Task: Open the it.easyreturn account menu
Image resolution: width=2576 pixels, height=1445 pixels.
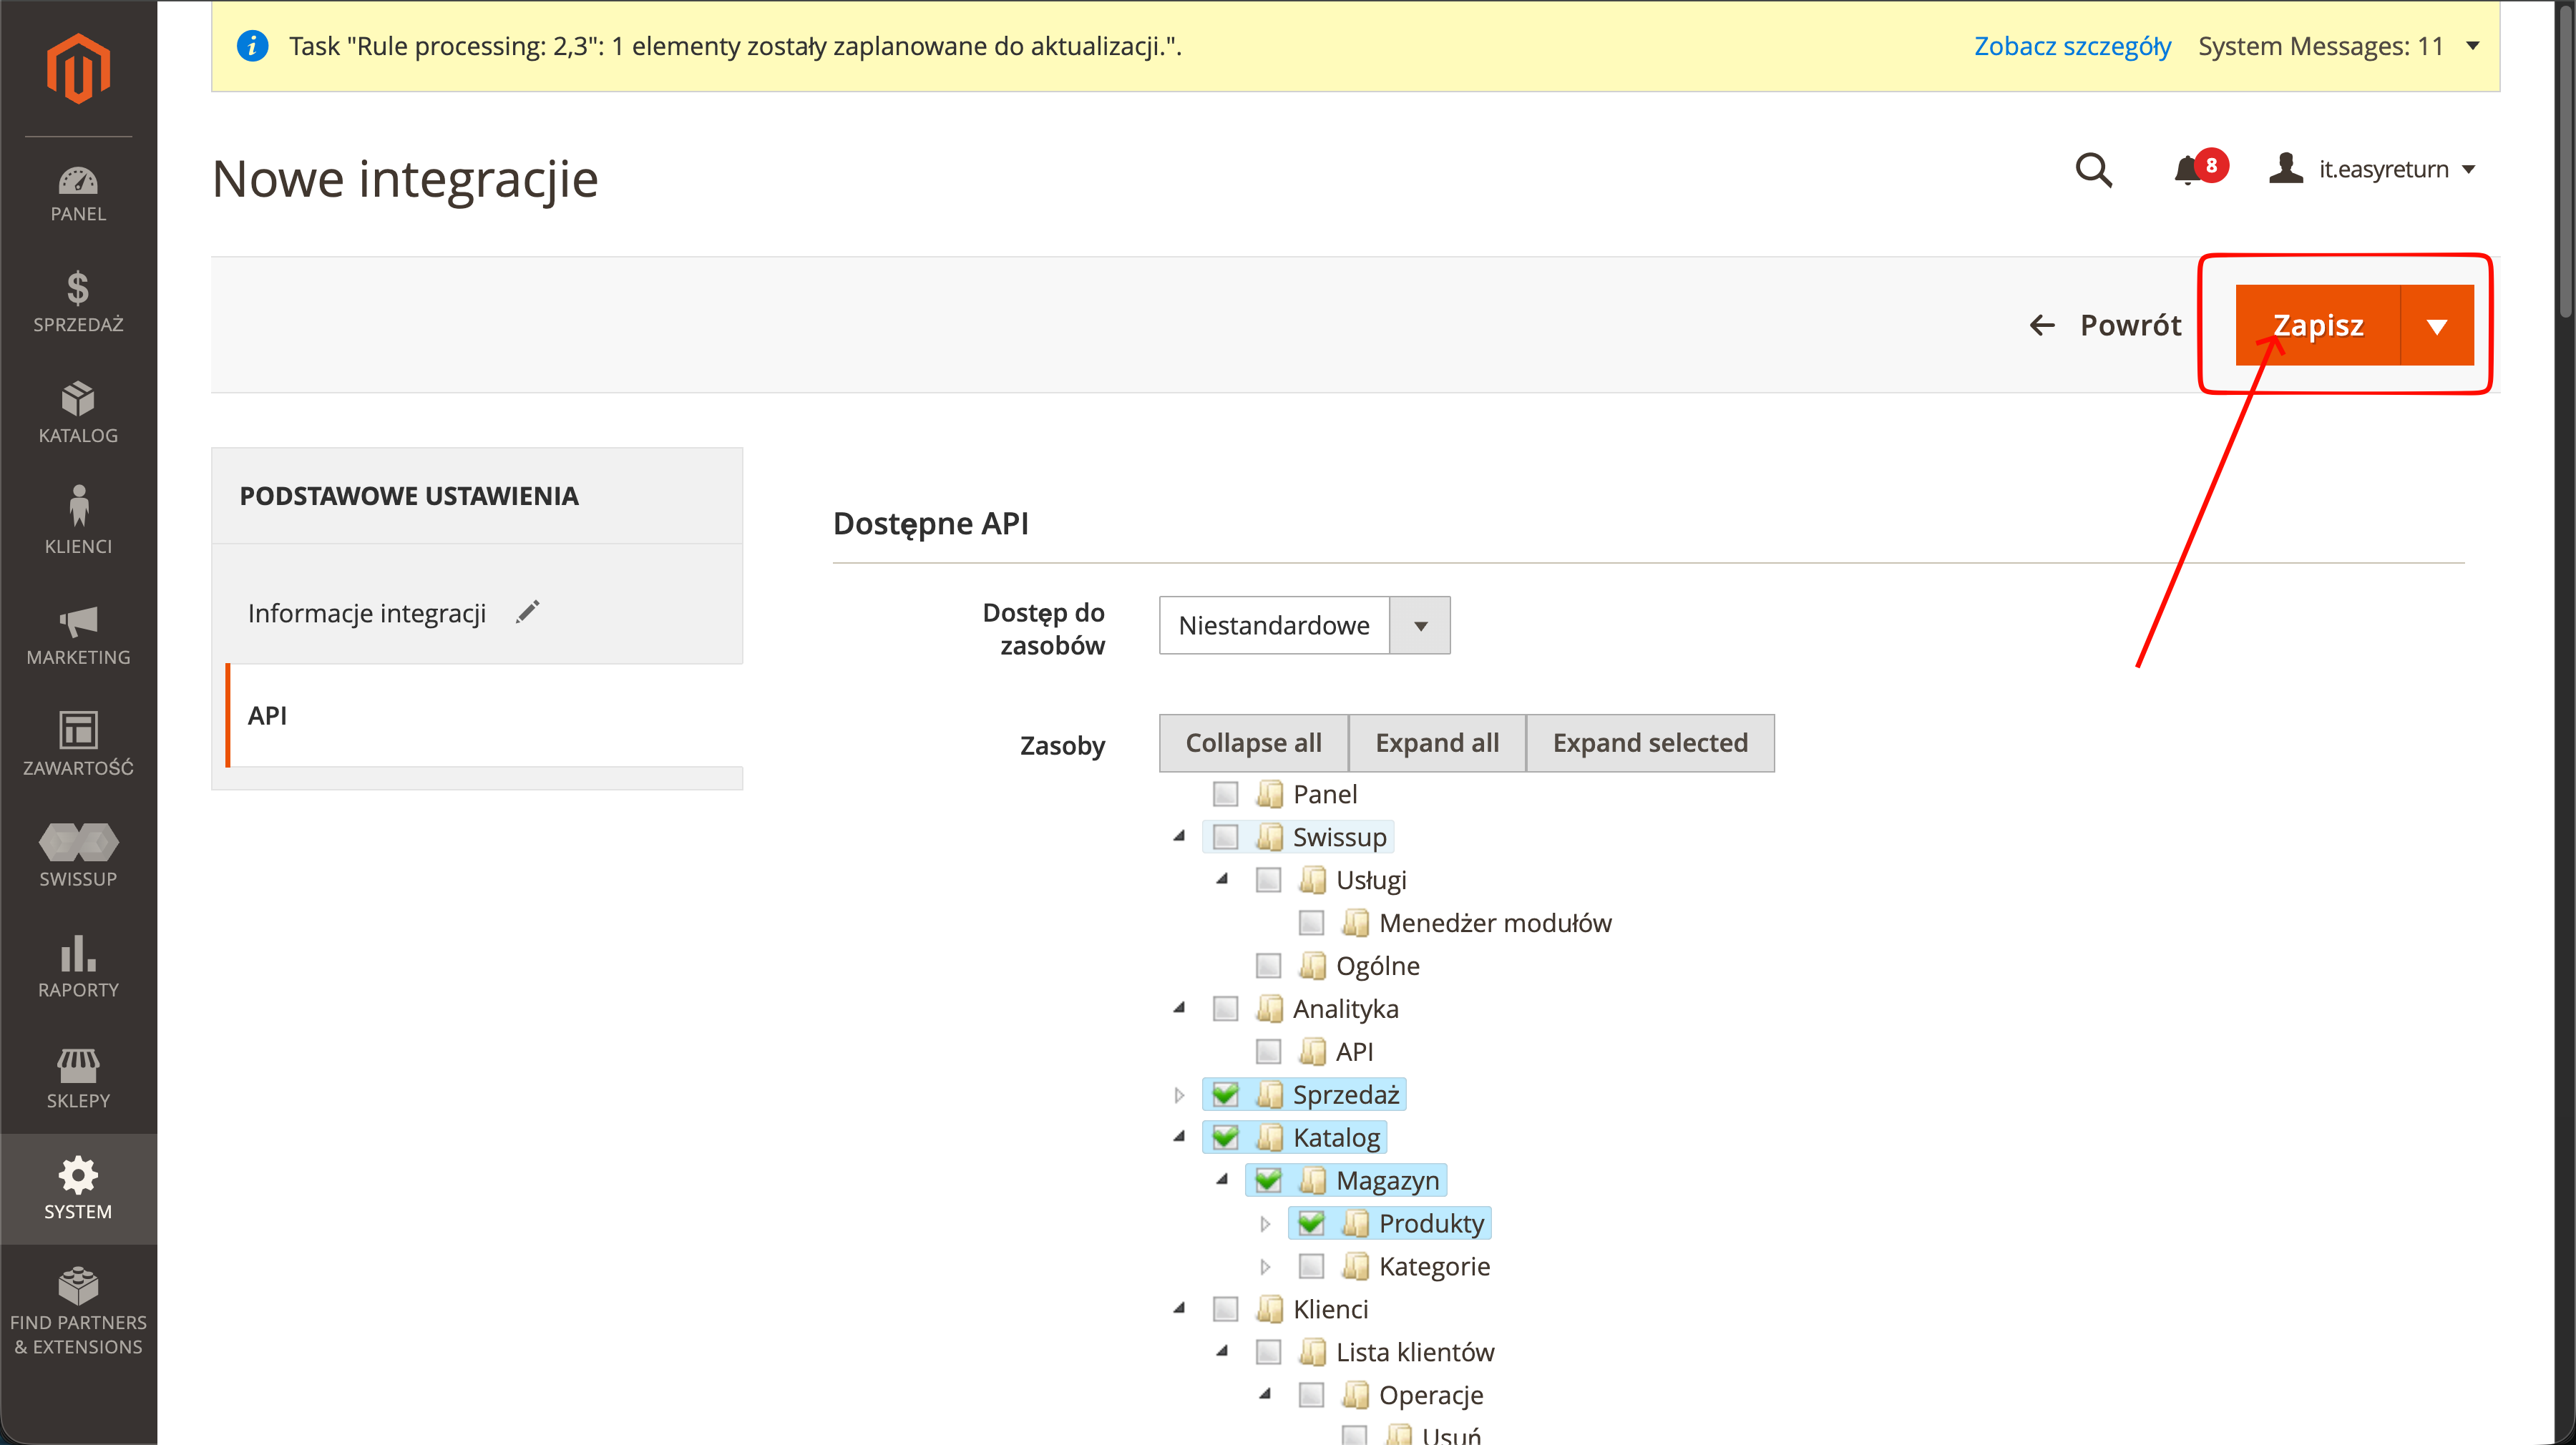Action: coord(2372,169)
